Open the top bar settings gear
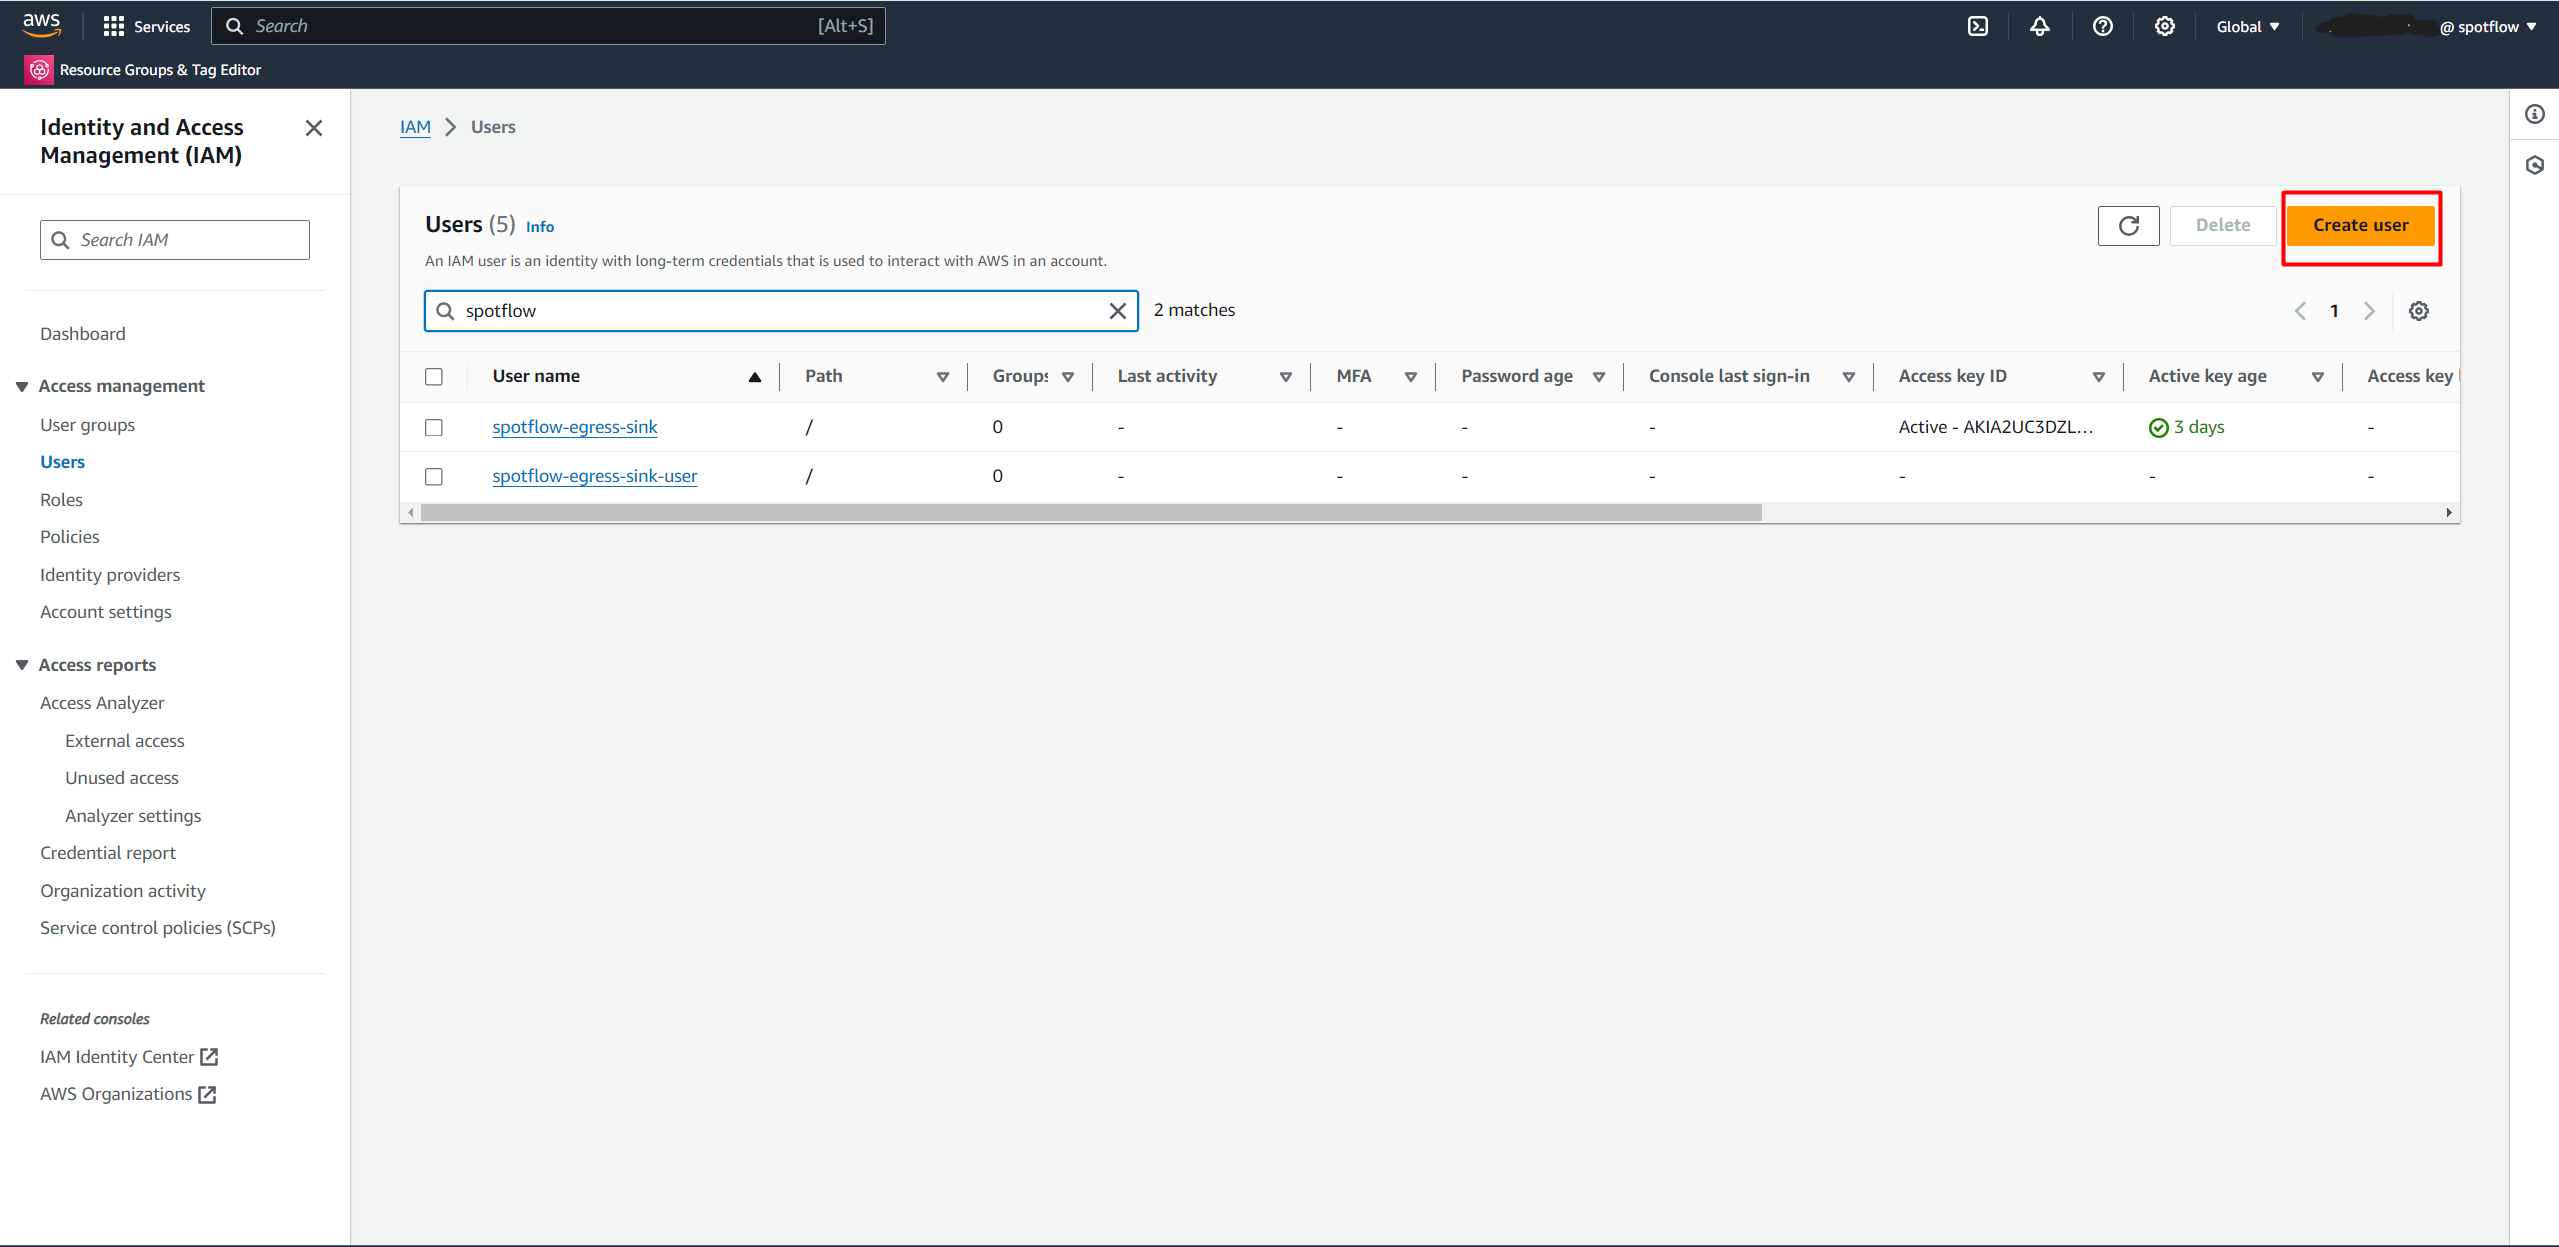This screenshot has width=2559, height=1247. tap(2164, 26)
